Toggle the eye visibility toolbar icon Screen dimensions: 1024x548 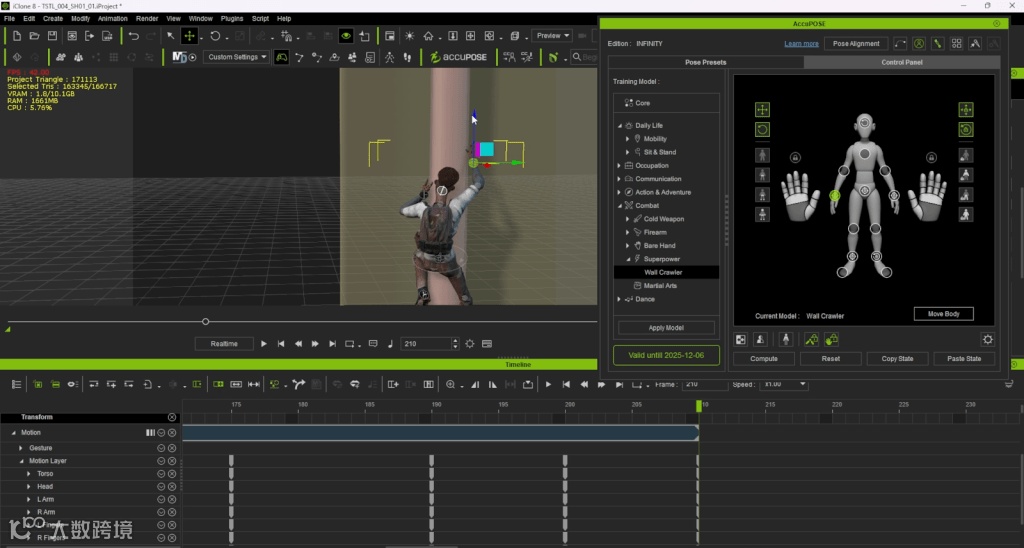coord(346,36)
